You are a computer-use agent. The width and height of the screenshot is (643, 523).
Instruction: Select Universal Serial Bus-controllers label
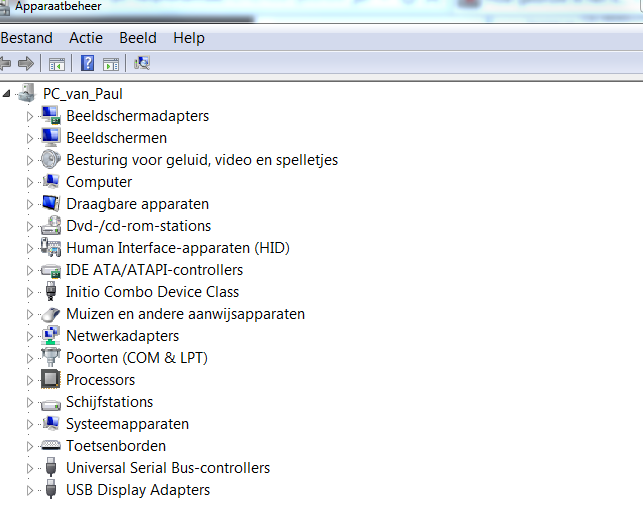[168, 468]
